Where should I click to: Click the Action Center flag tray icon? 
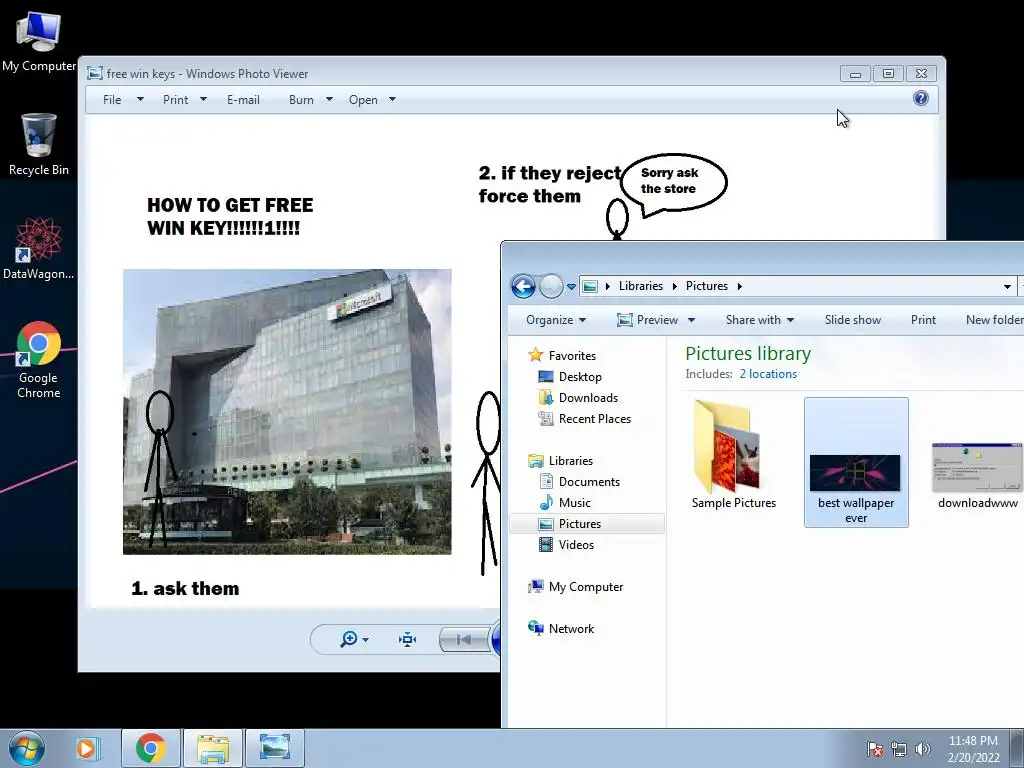coord(874,749)
